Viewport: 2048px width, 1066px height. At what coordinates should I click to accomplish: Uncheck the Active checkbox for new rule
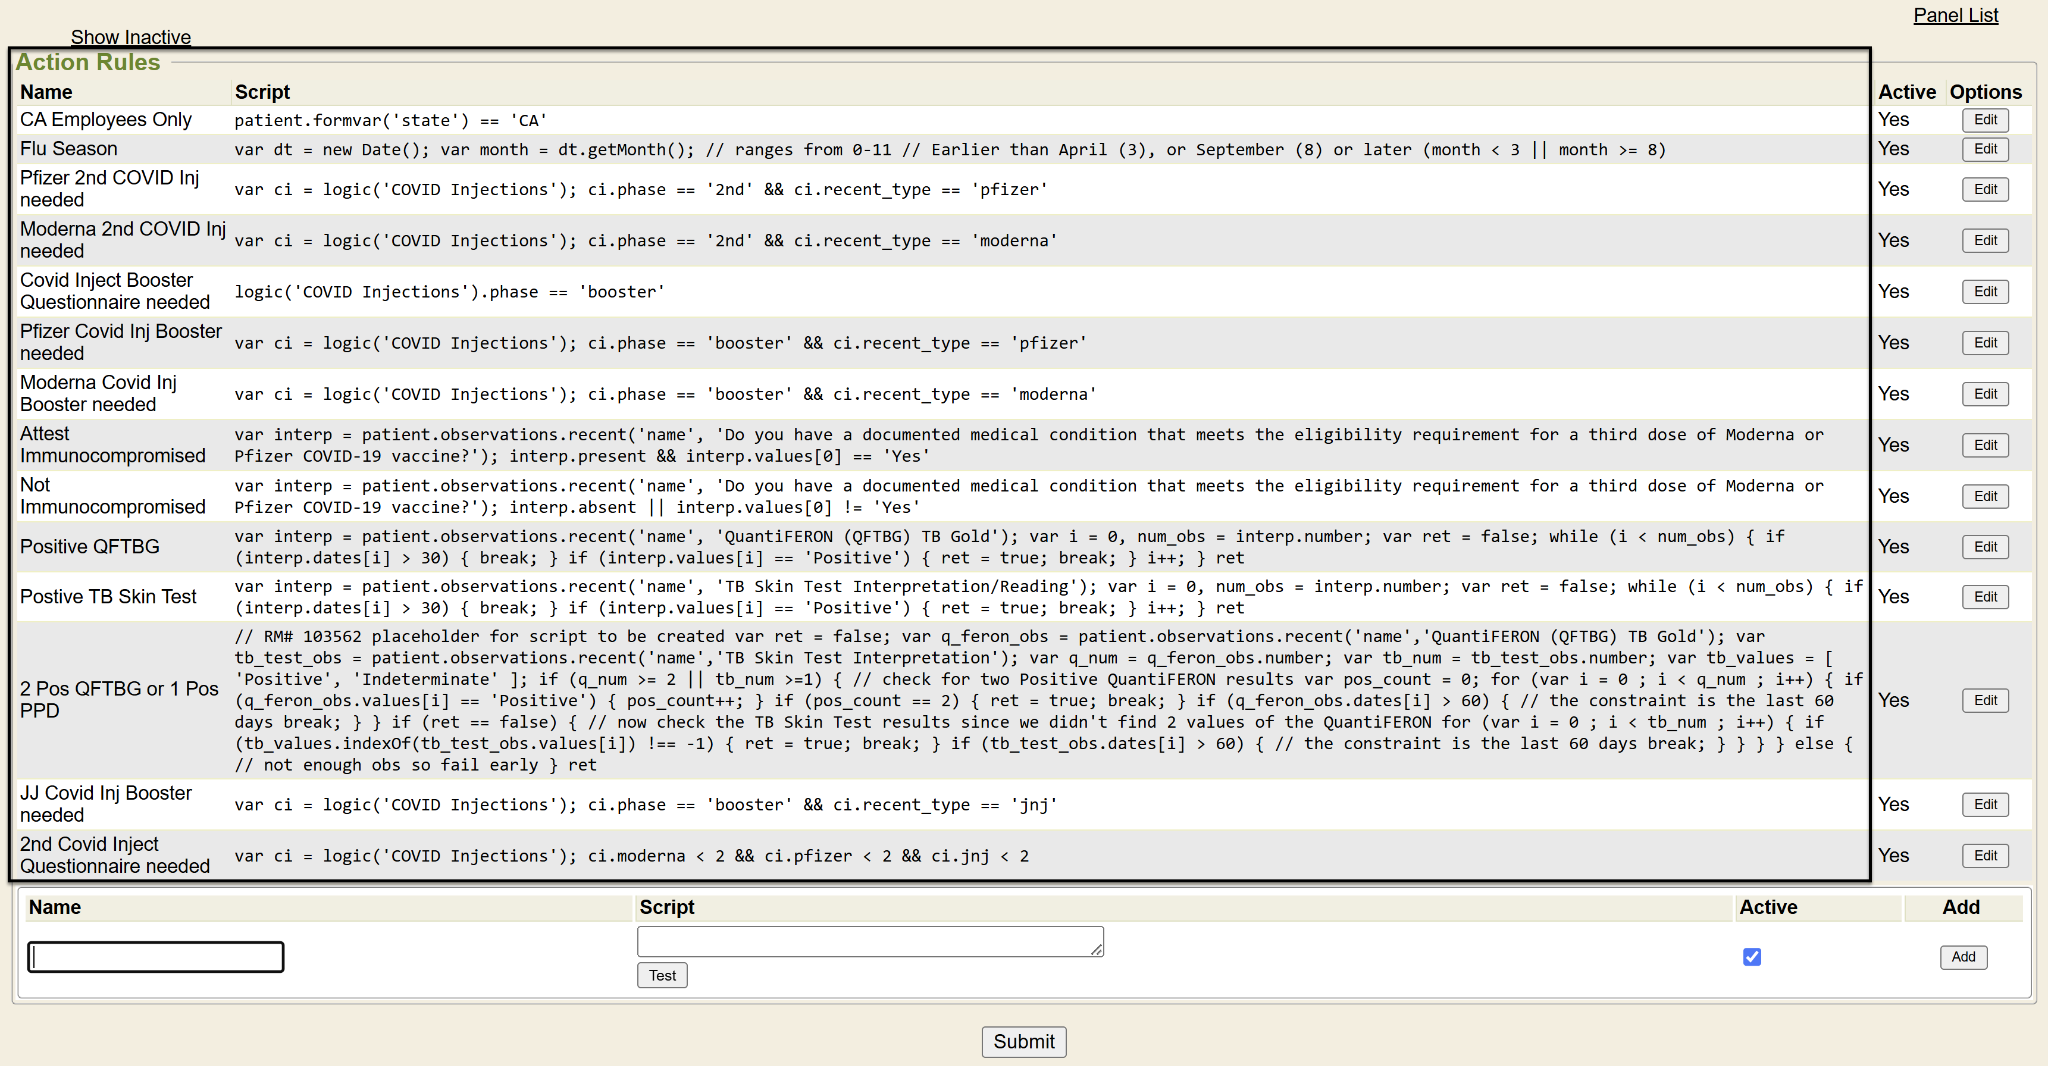point(1751,957)
